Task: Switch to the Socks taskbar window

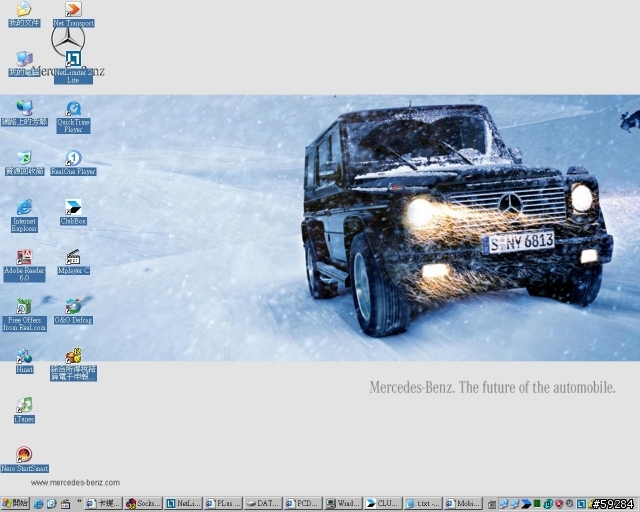Action: [x=143, y=503]
